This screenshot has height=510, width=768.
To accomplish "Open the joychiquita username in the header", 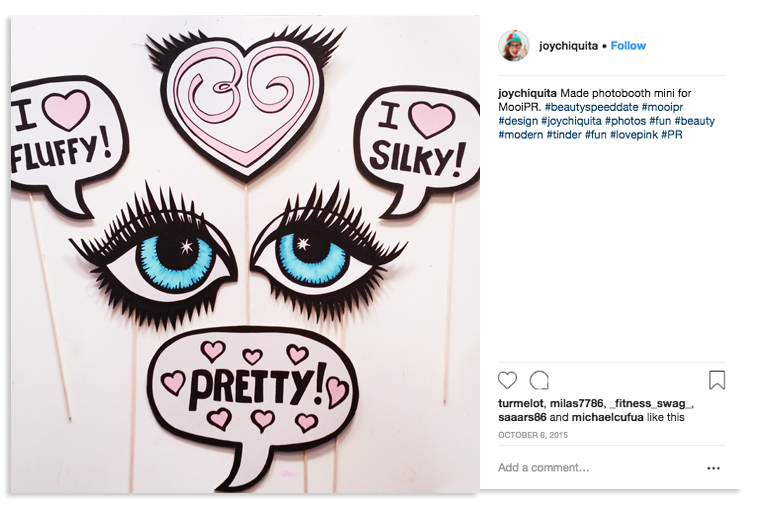I will 570,46.
